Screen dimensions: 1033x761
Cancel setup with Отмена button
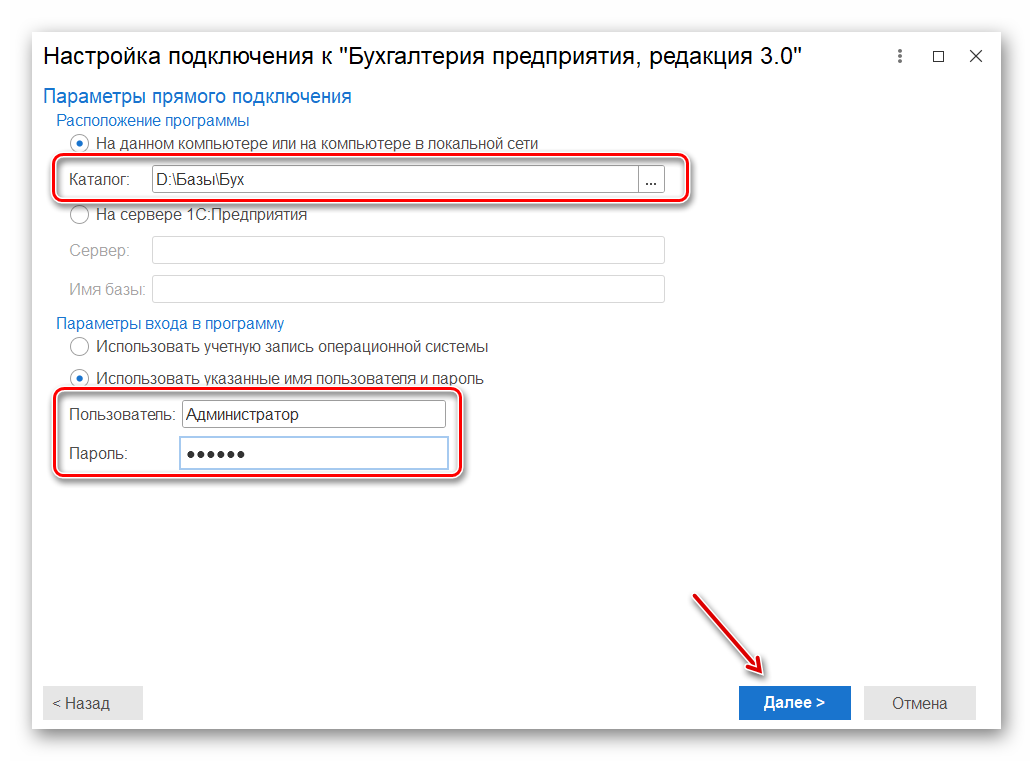[x=920, y=703]
